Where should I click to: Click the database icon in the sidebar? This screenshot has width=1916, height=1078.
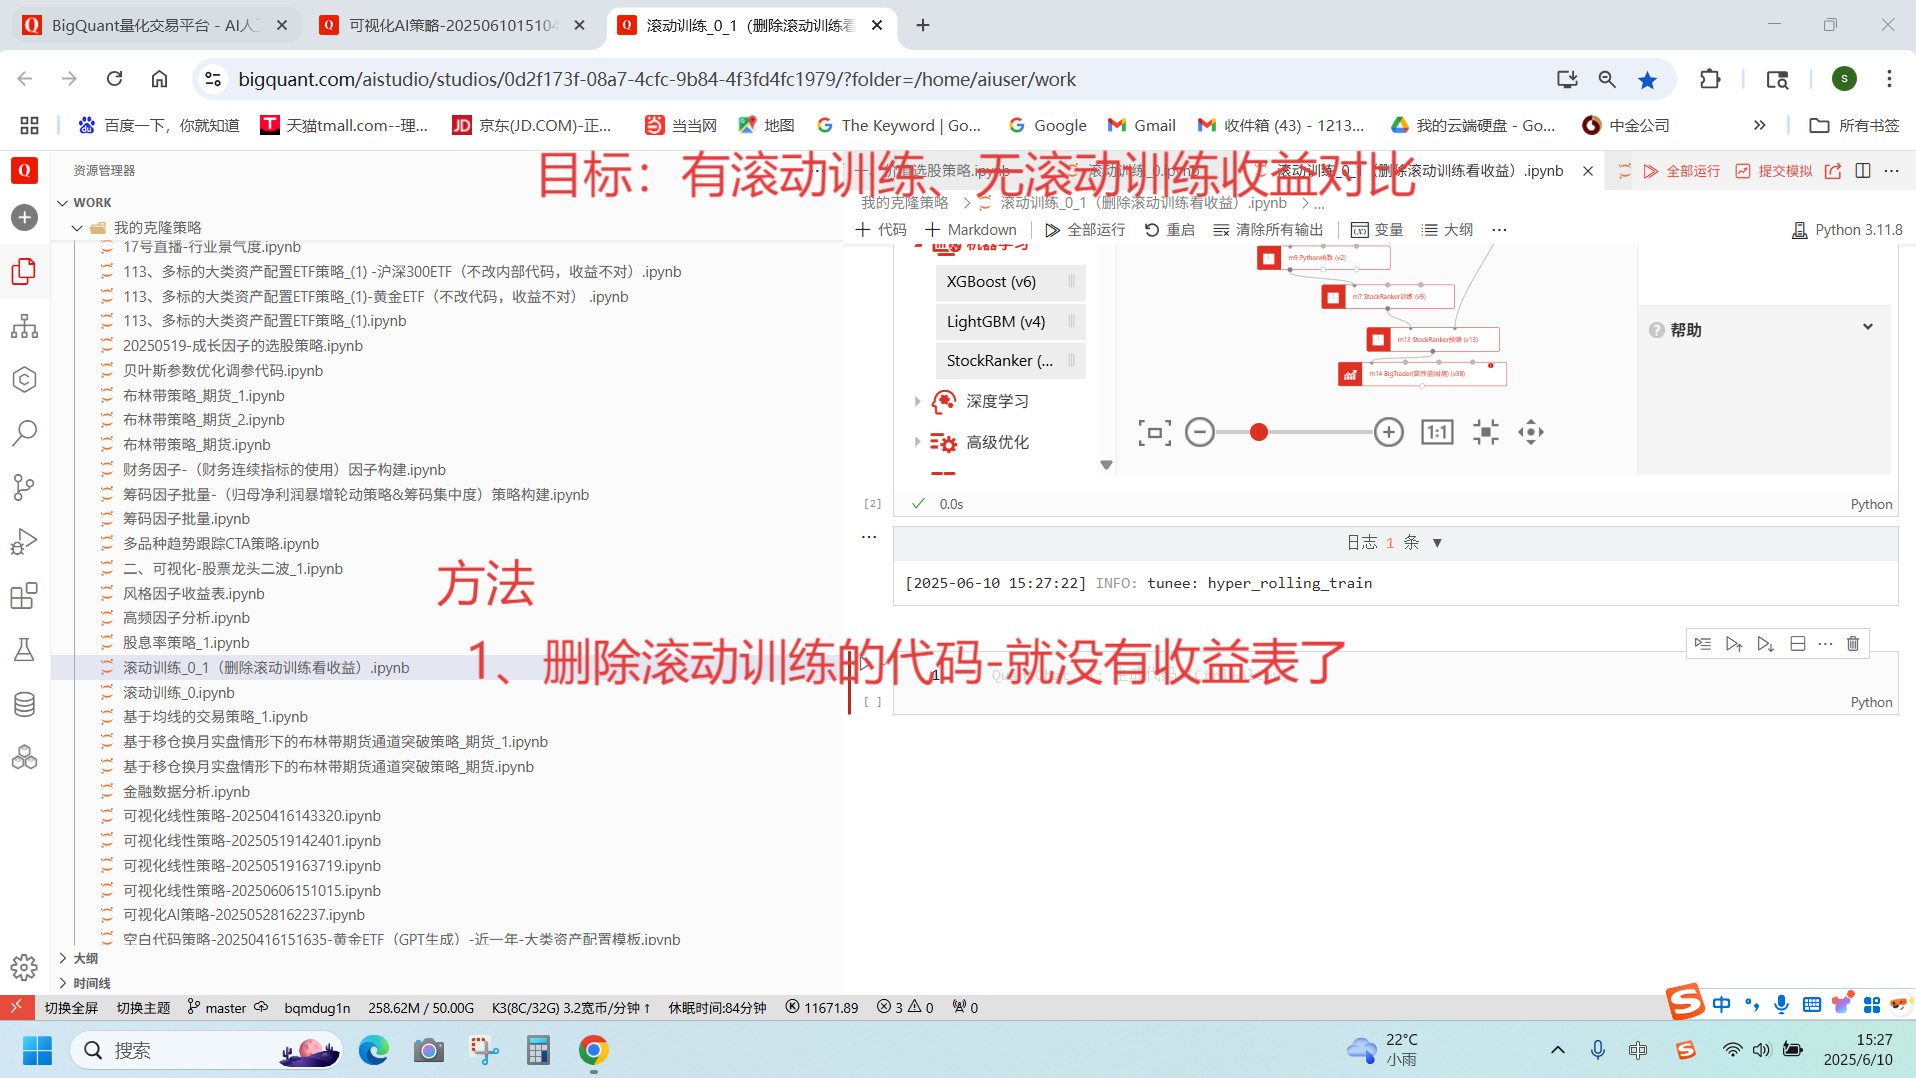coord(24,704)
